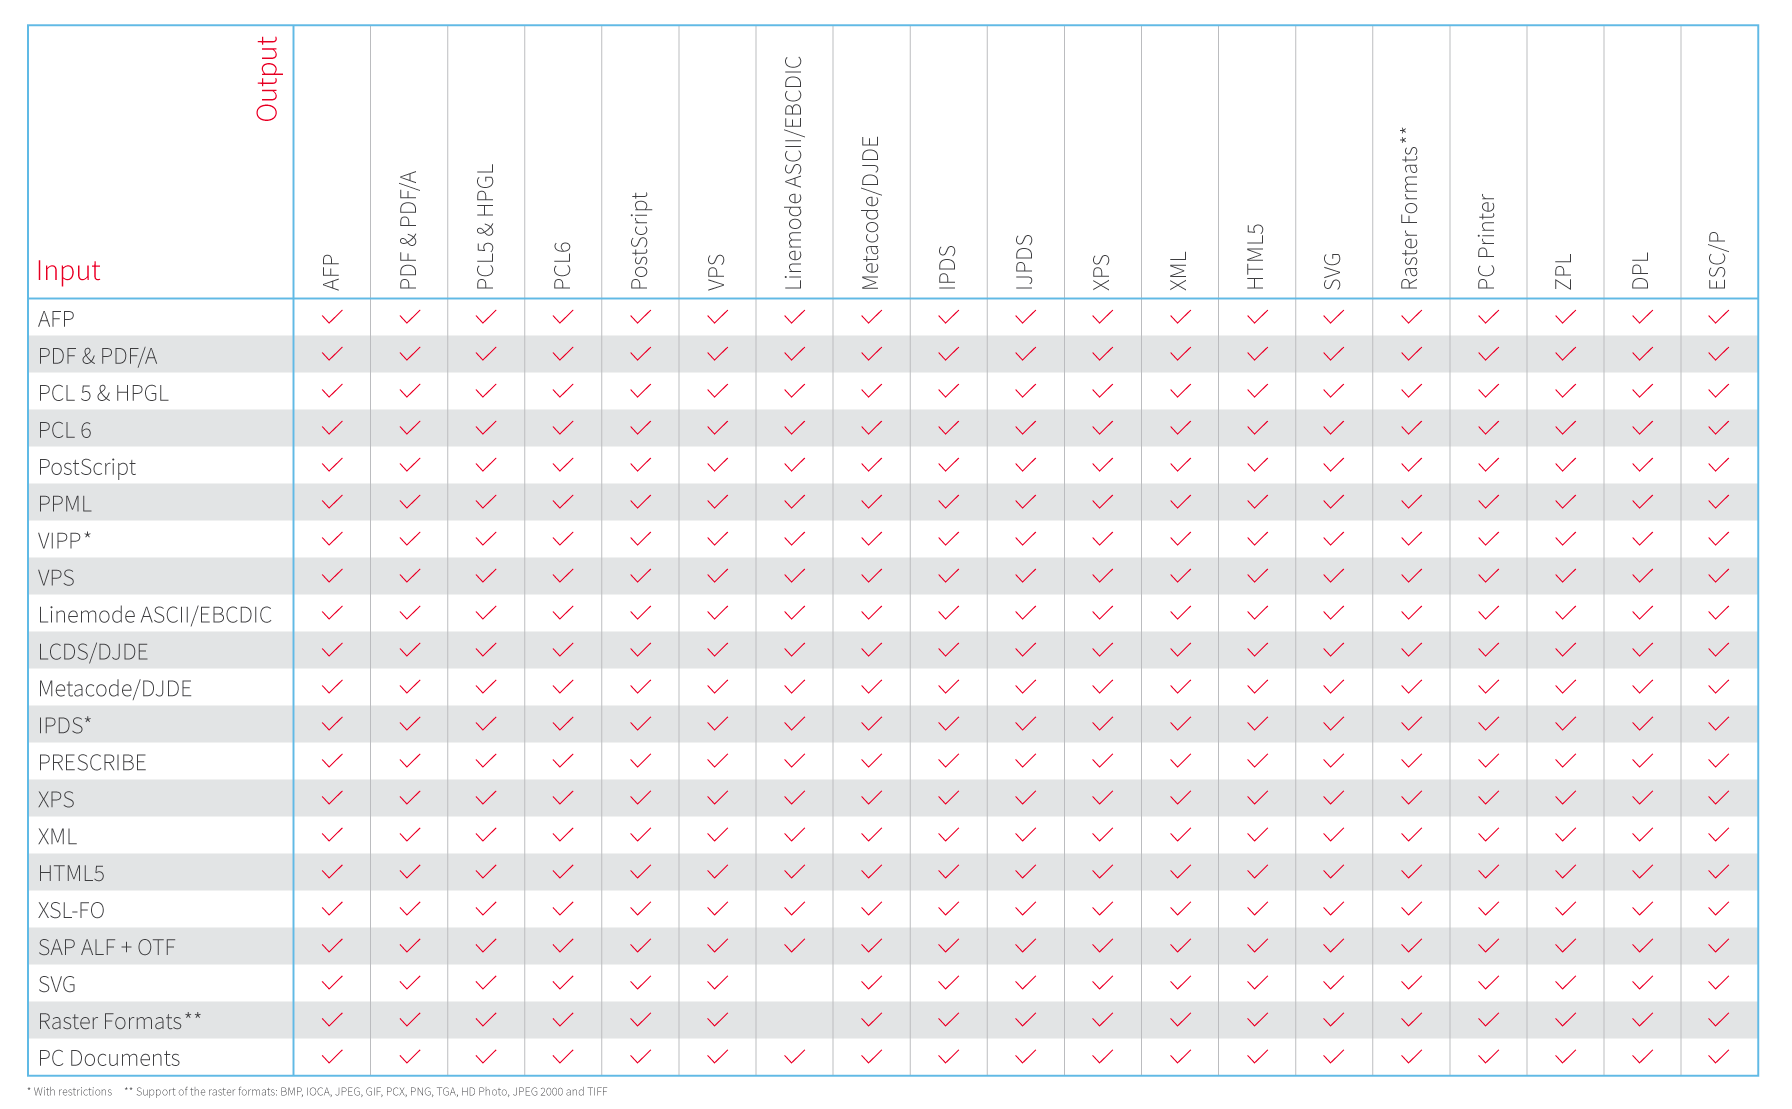Click the checkmark for PRESCRIBE input to ZPL
The width and height of the screenshot is (1792, 1109).
1565,761
